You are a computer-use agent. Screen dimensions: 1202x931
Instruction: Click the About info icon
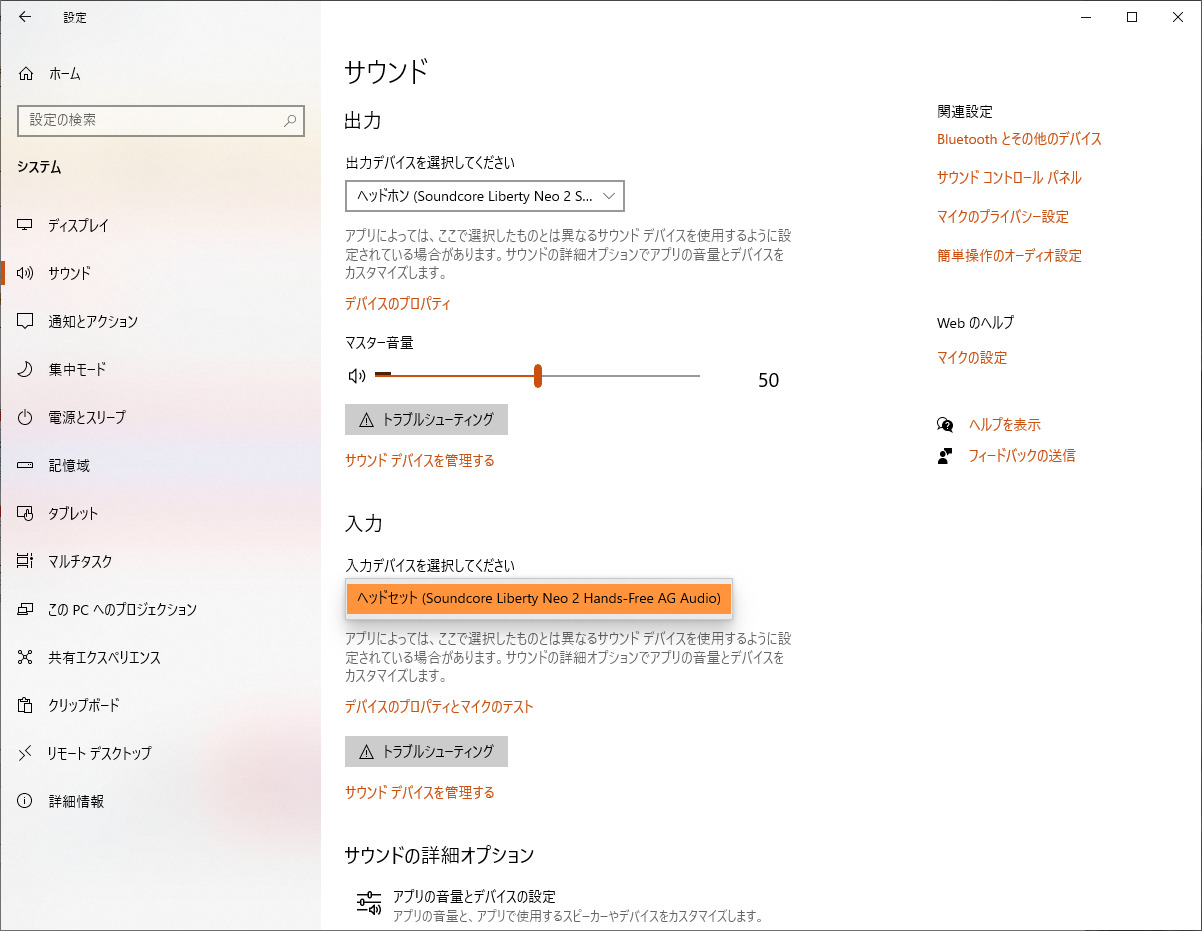[x=25, y=801]
